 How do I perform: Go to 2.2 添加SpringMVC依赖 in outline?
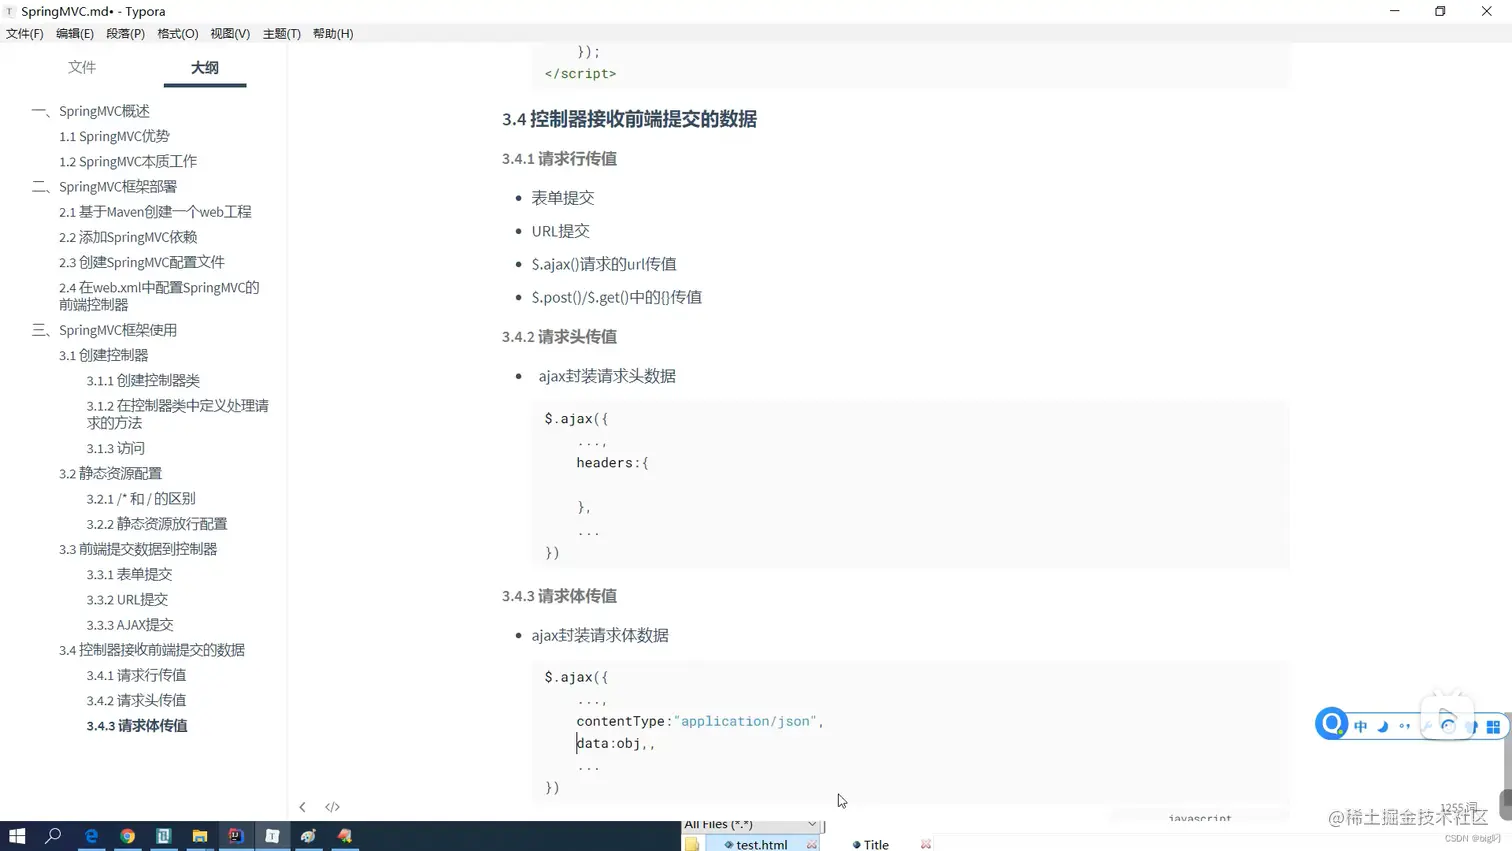[x=128, y=237]
